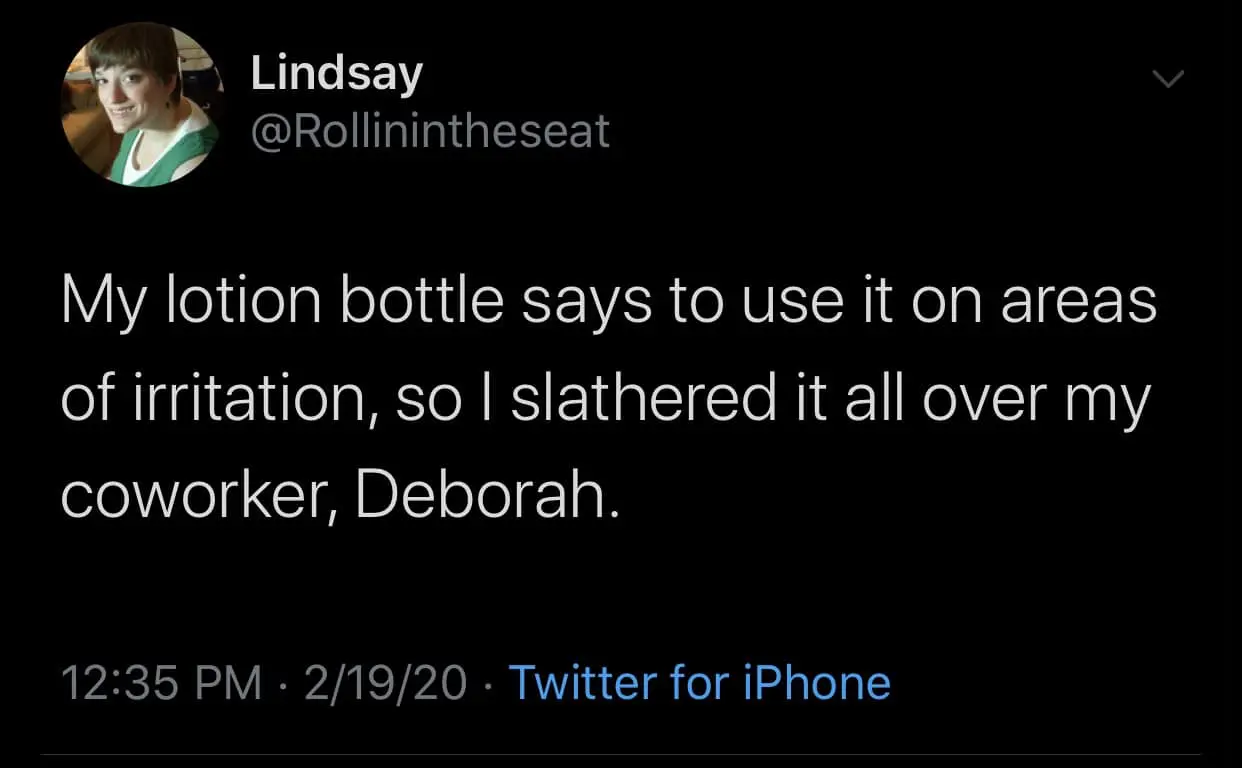
Task: Open the Lindsay display name profile link
Action: [336, 75]
